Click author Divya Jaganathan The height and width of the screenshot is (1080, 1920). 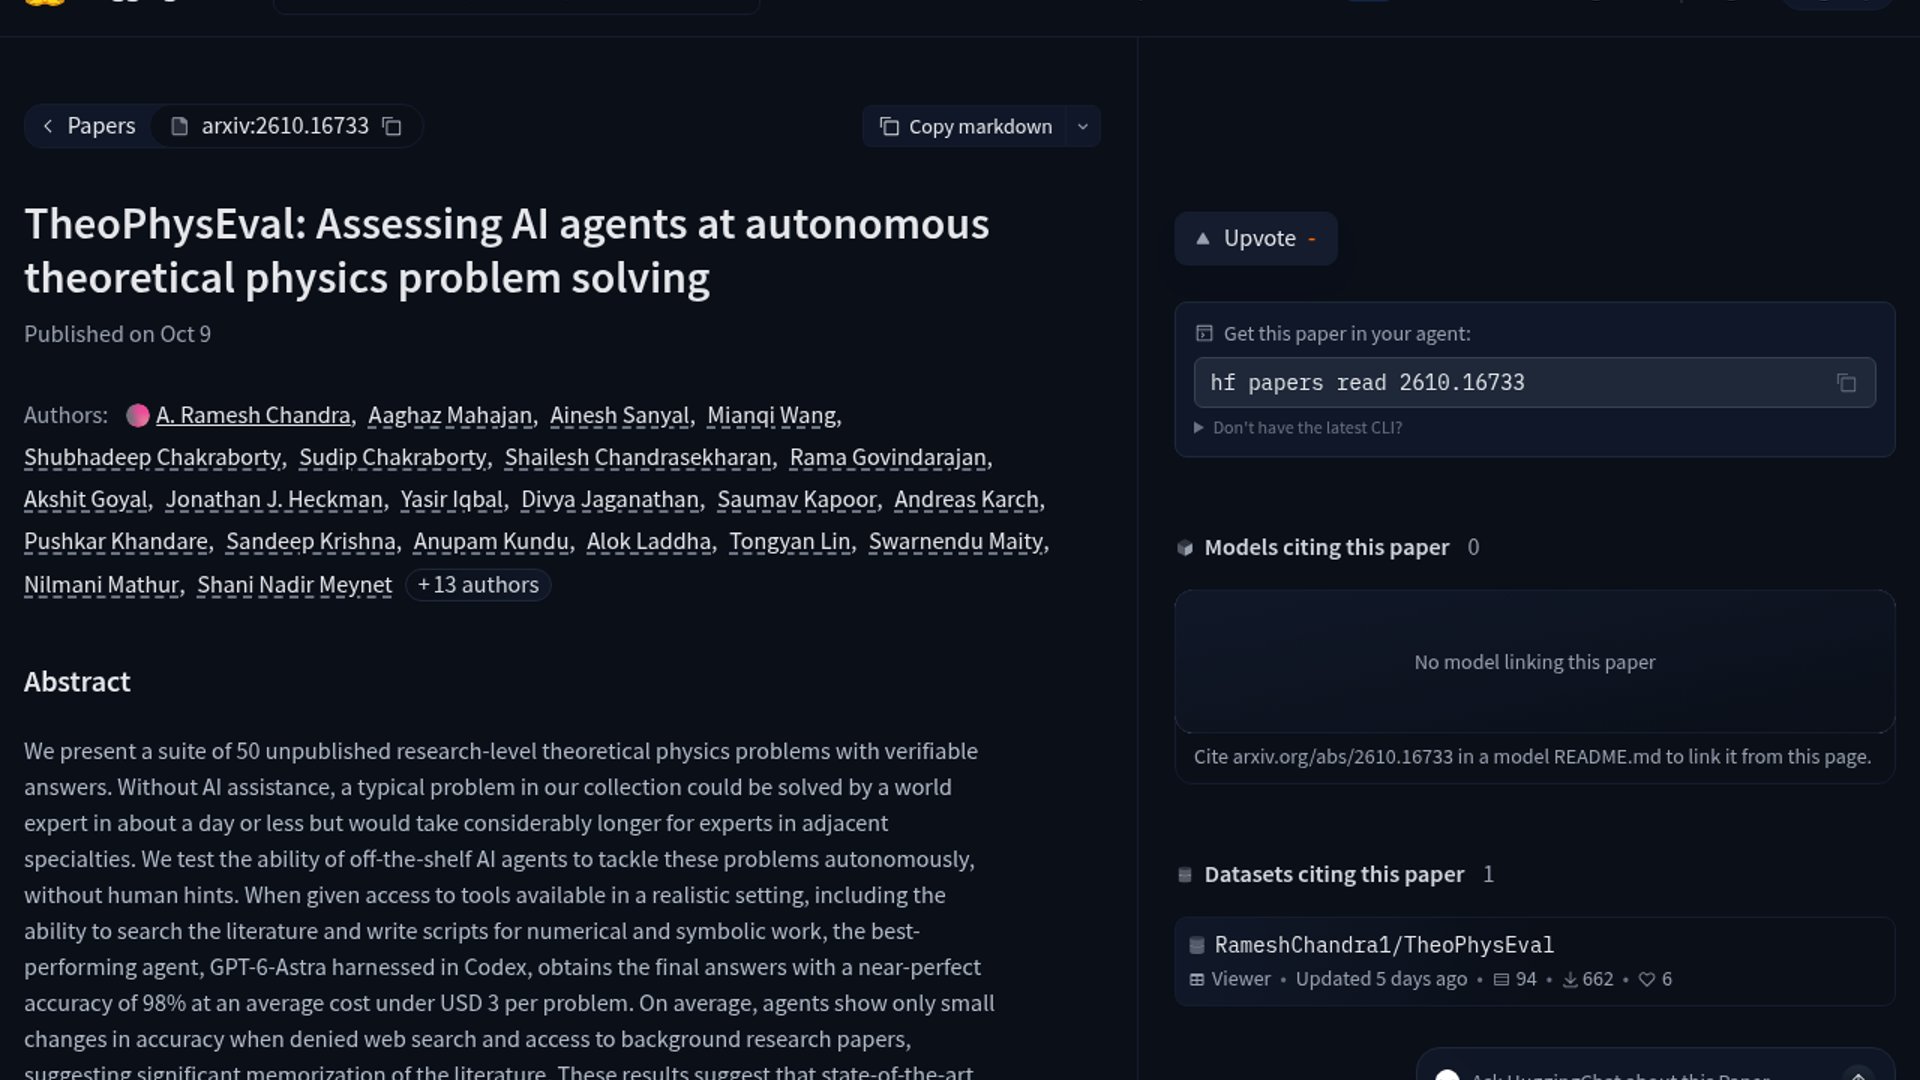[x=610, y=499]
